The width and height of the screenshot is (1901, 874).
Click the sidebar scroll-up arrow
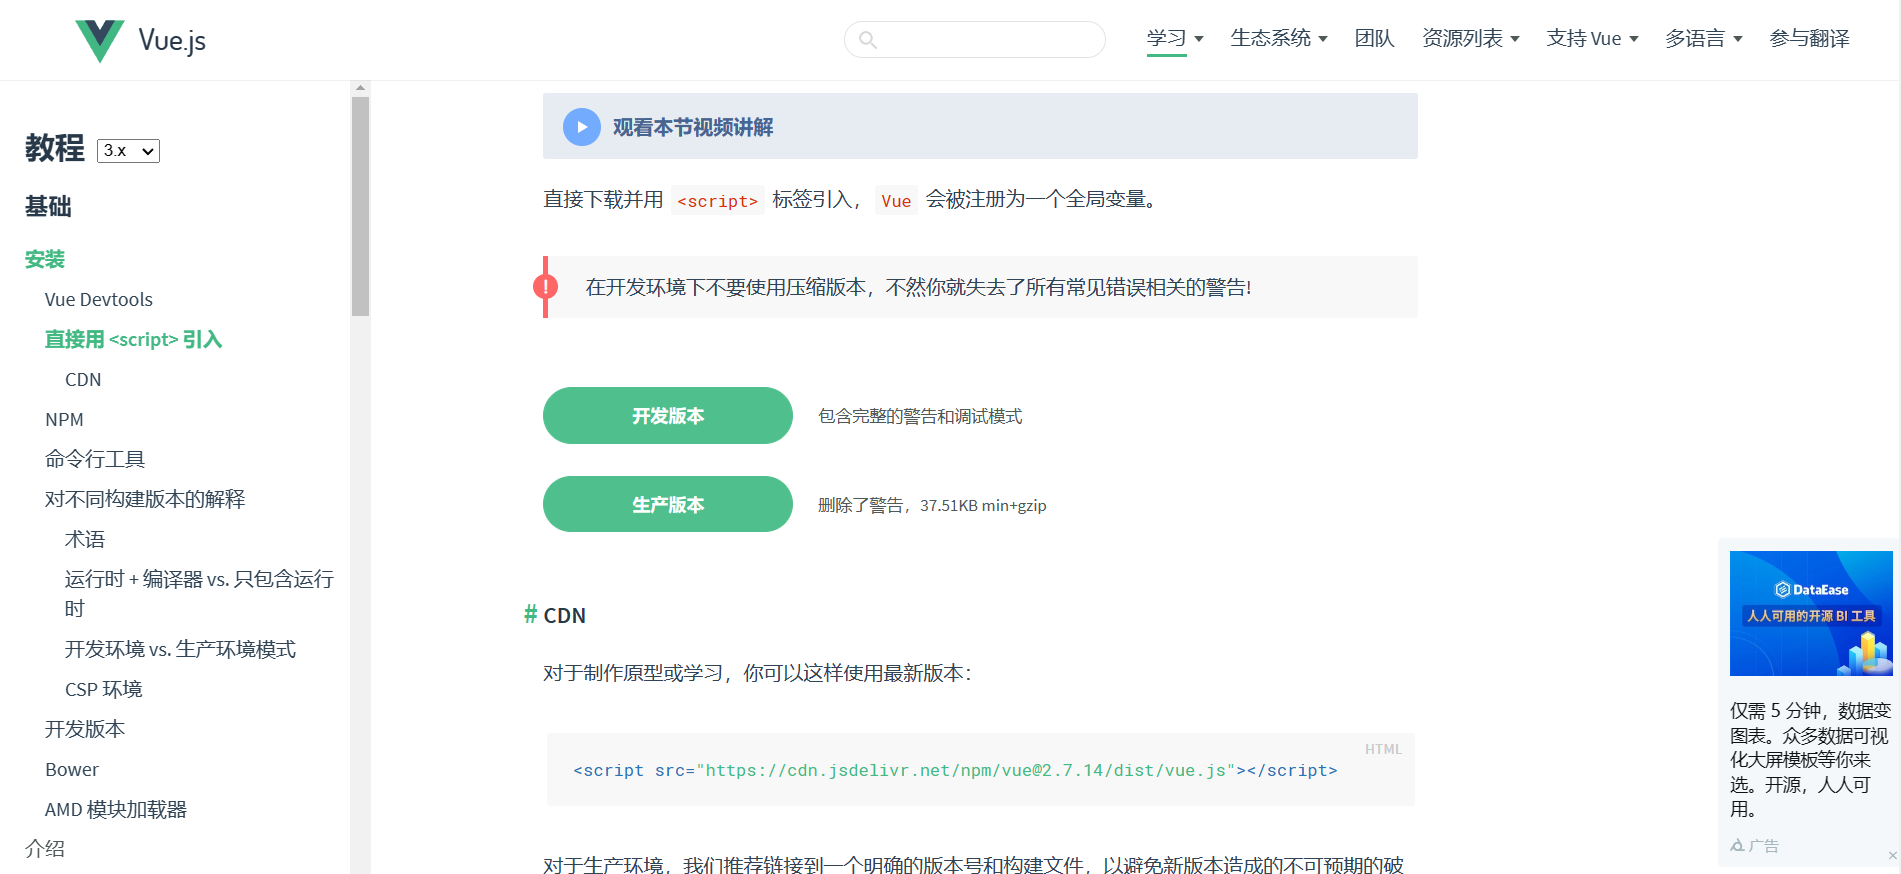click(x=360, y=88)
